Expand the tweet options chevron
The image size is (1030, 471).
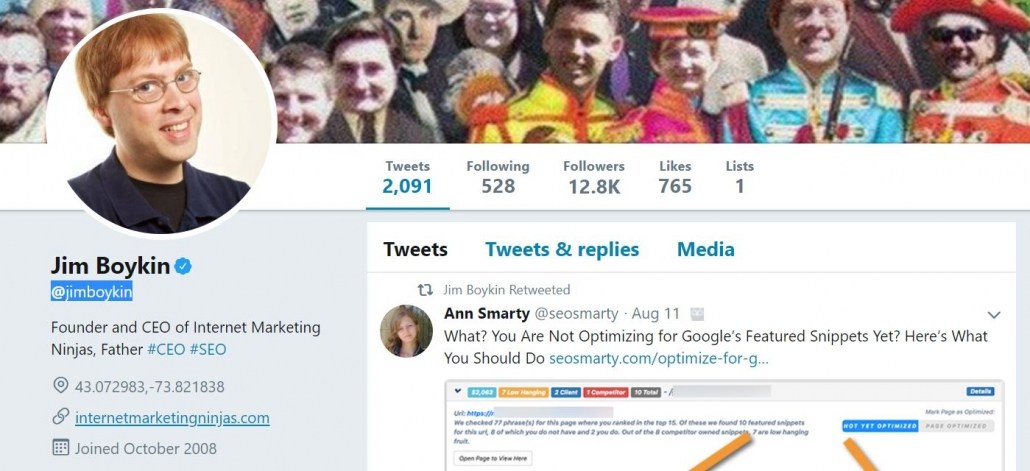pyautogui.click(x=993, y=314)
